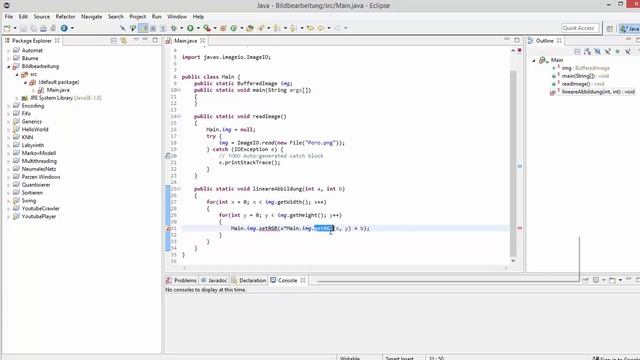Viewport: 640px width, 360px height.
Task: Select the MarkovModell project
Action: tap(39, 153)
